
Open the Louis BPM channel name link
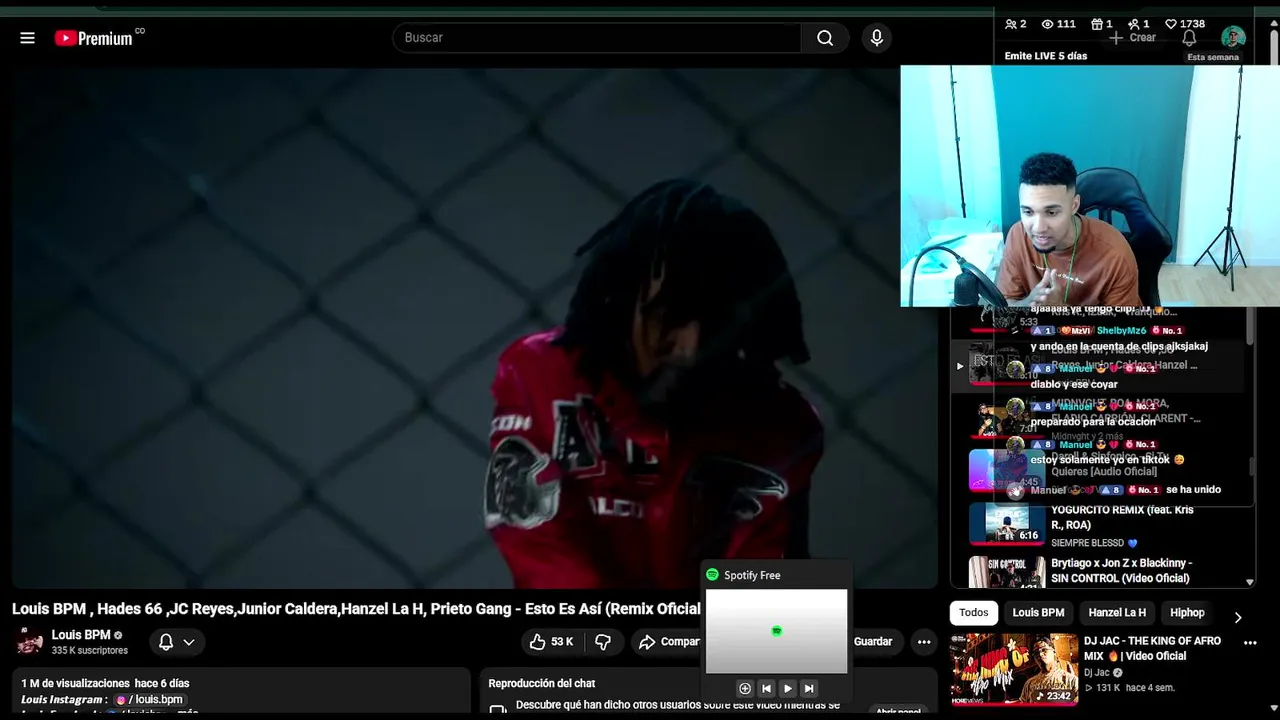click(81, 635)
